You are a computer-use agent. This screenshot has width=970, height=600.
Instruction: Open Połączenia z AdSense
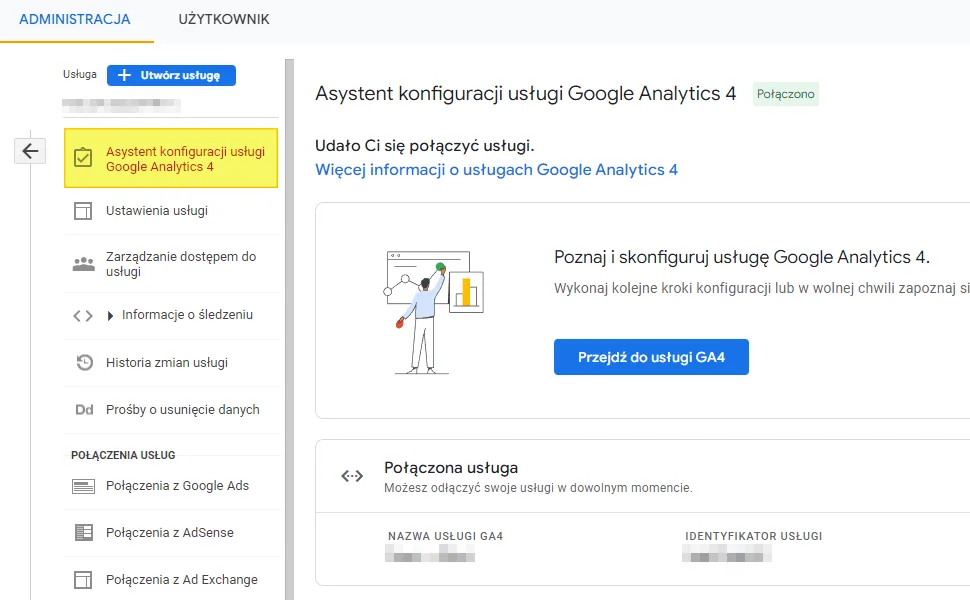(171, 533)
